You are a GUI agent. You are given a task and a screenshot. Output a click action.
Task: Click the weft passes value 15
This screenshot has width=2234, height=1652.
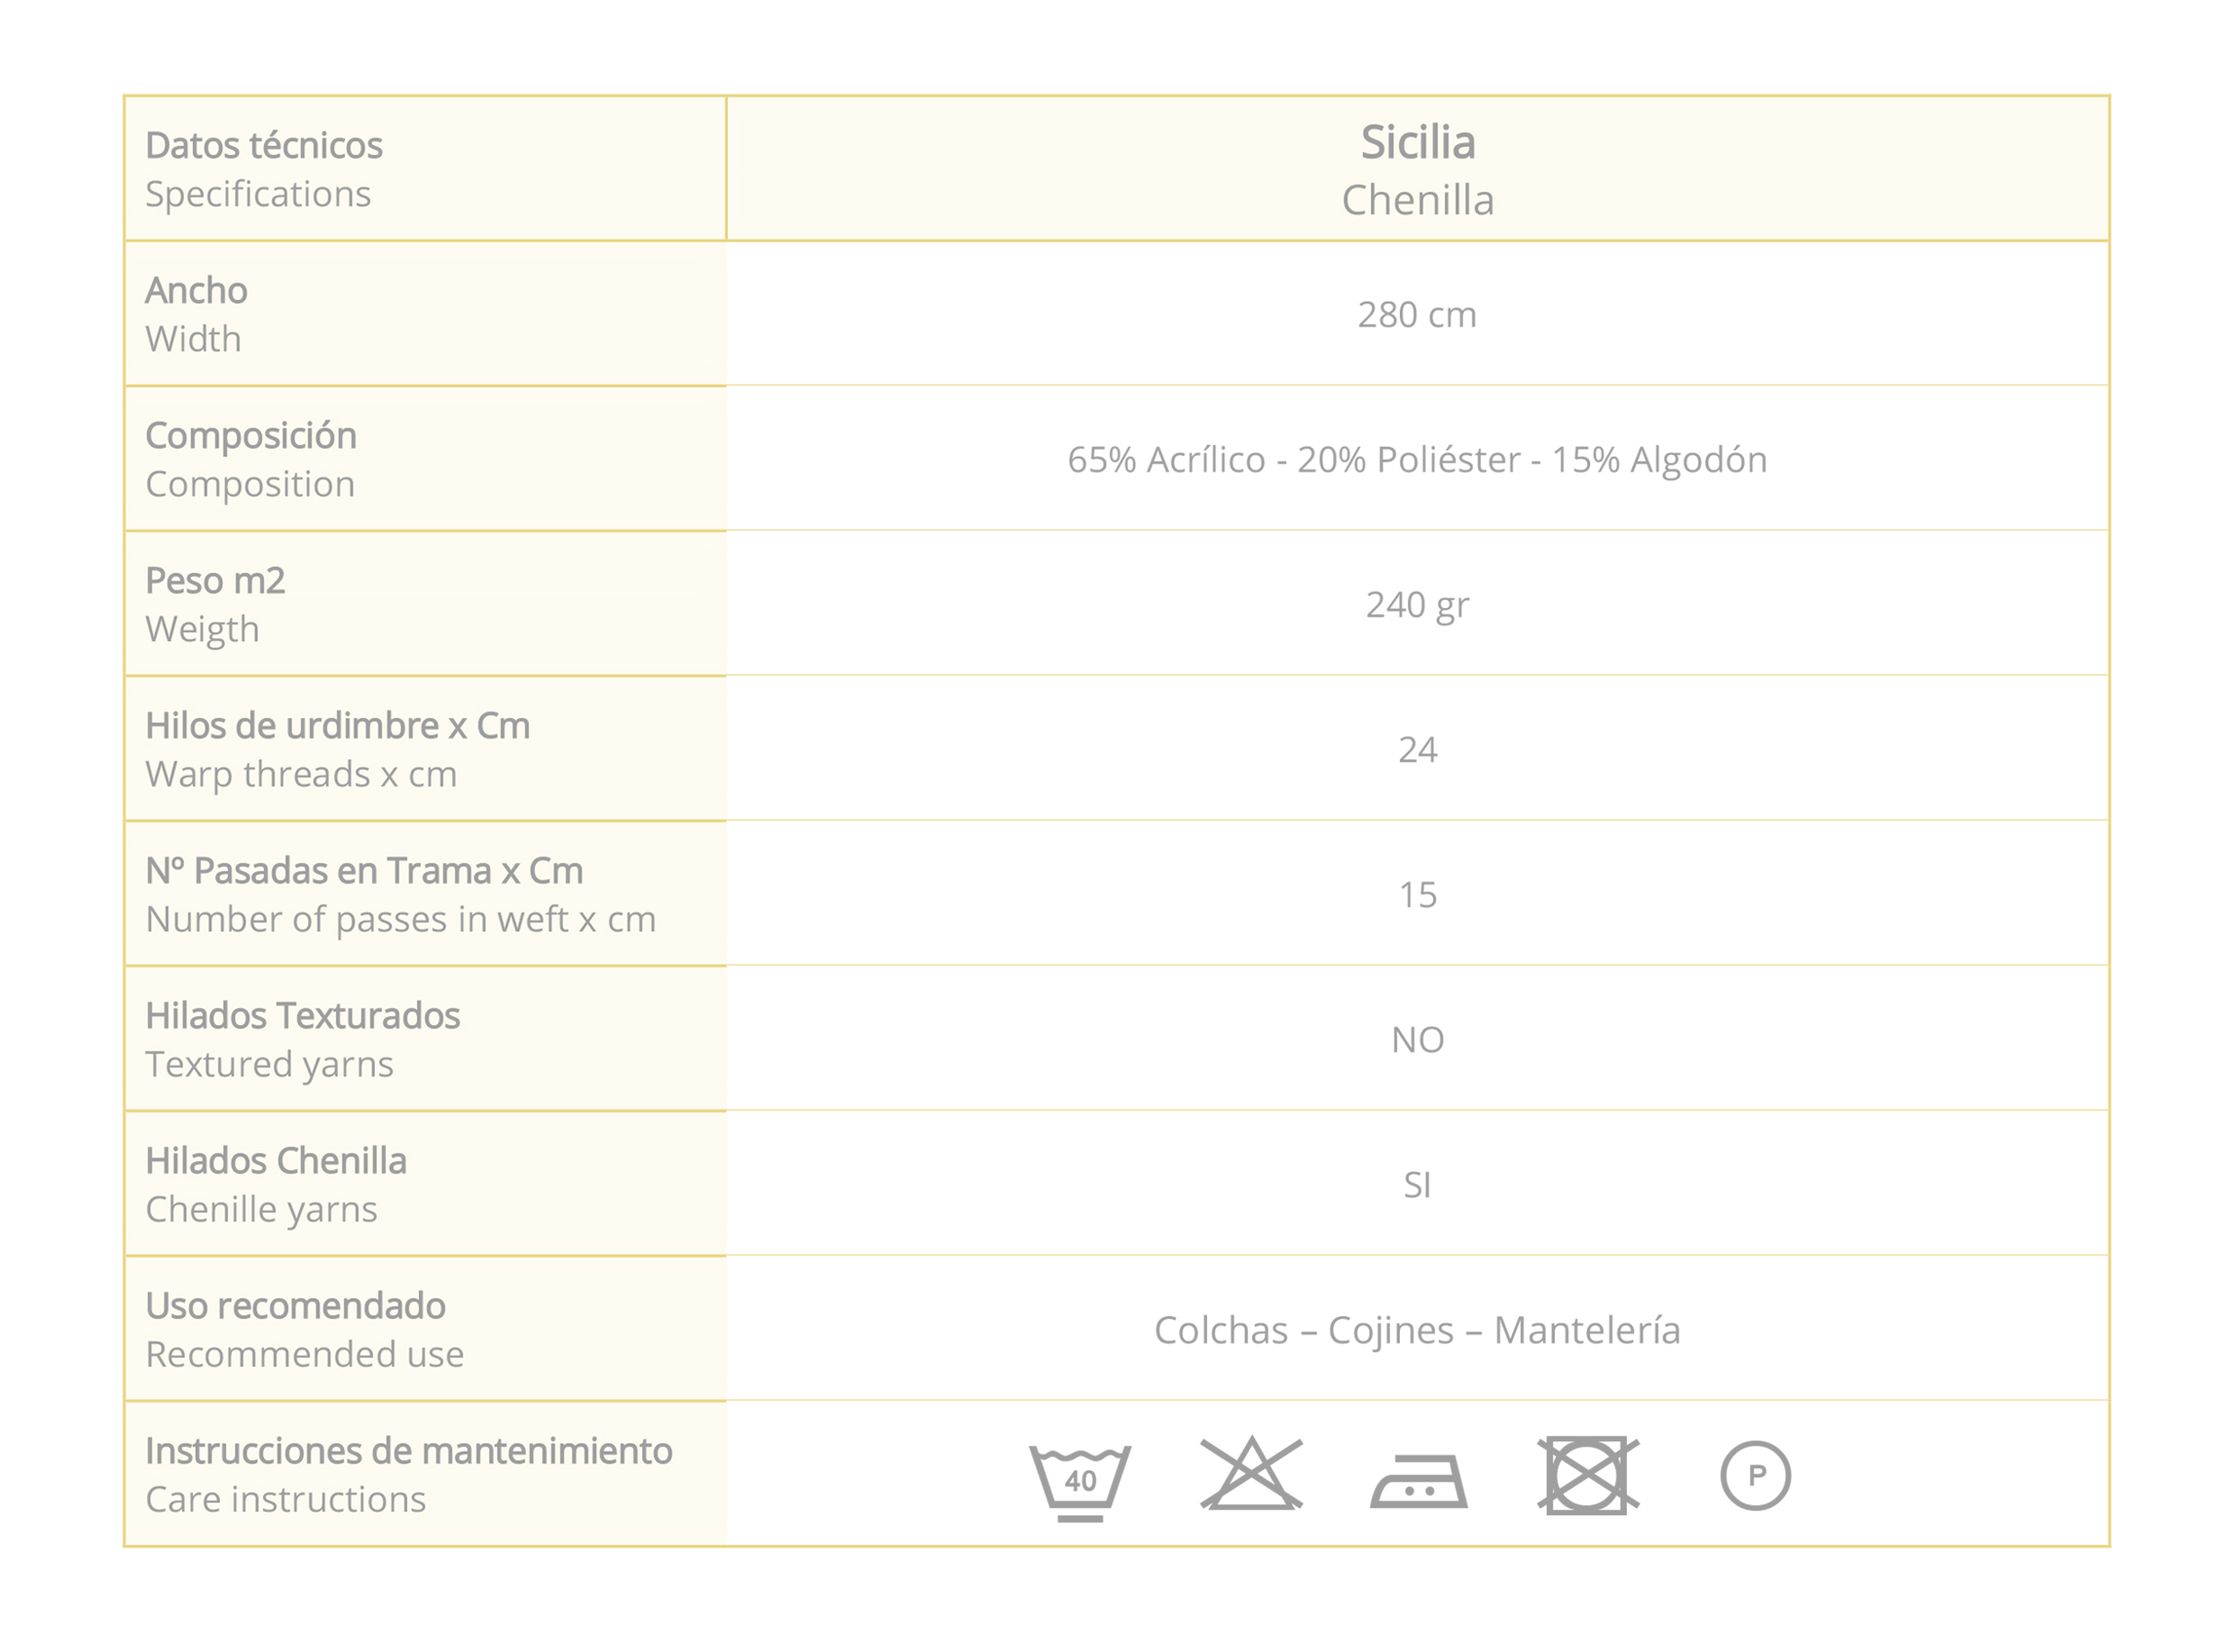(1417, 895)
